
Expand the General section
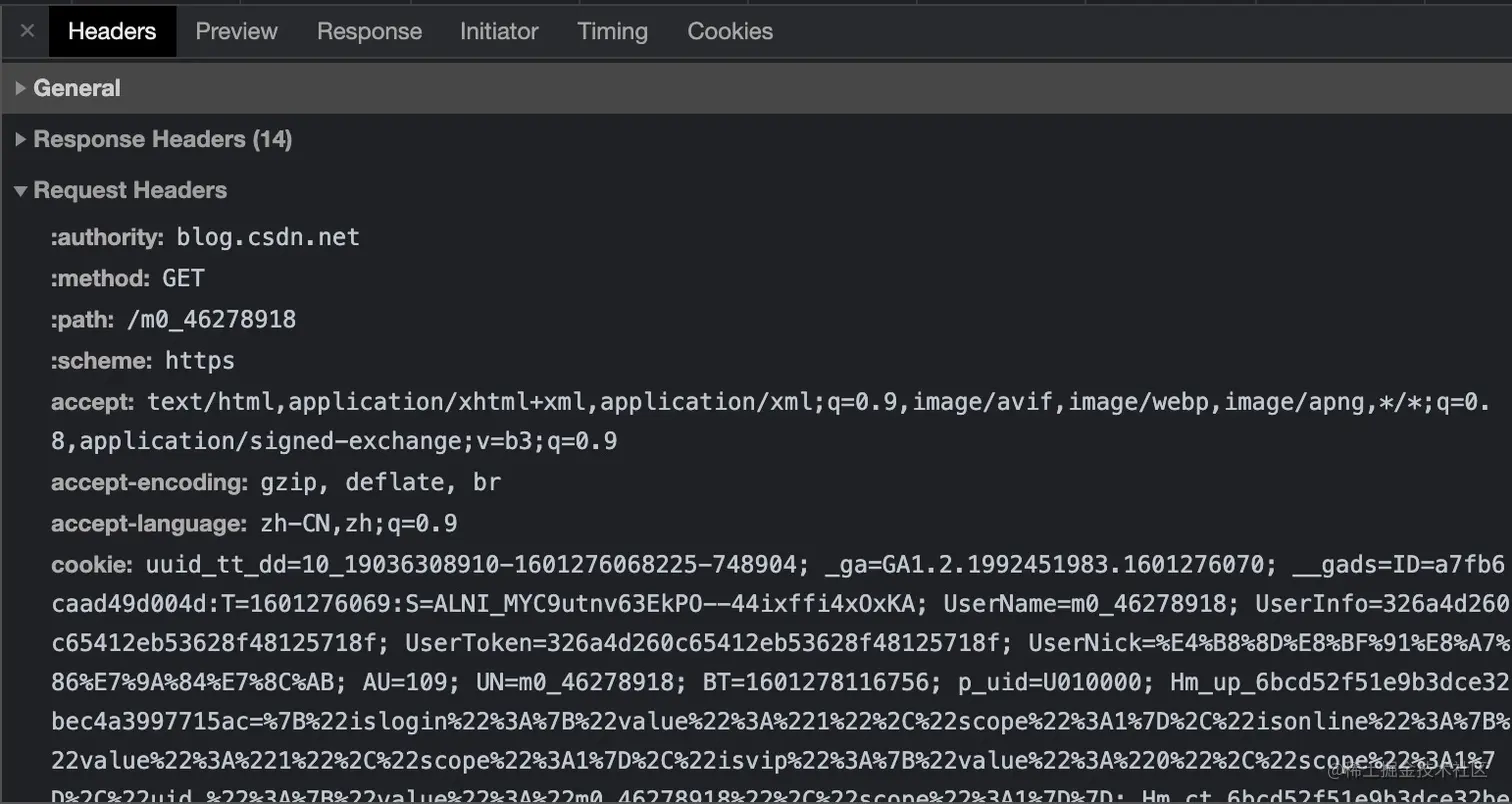[x=756, y=88]
